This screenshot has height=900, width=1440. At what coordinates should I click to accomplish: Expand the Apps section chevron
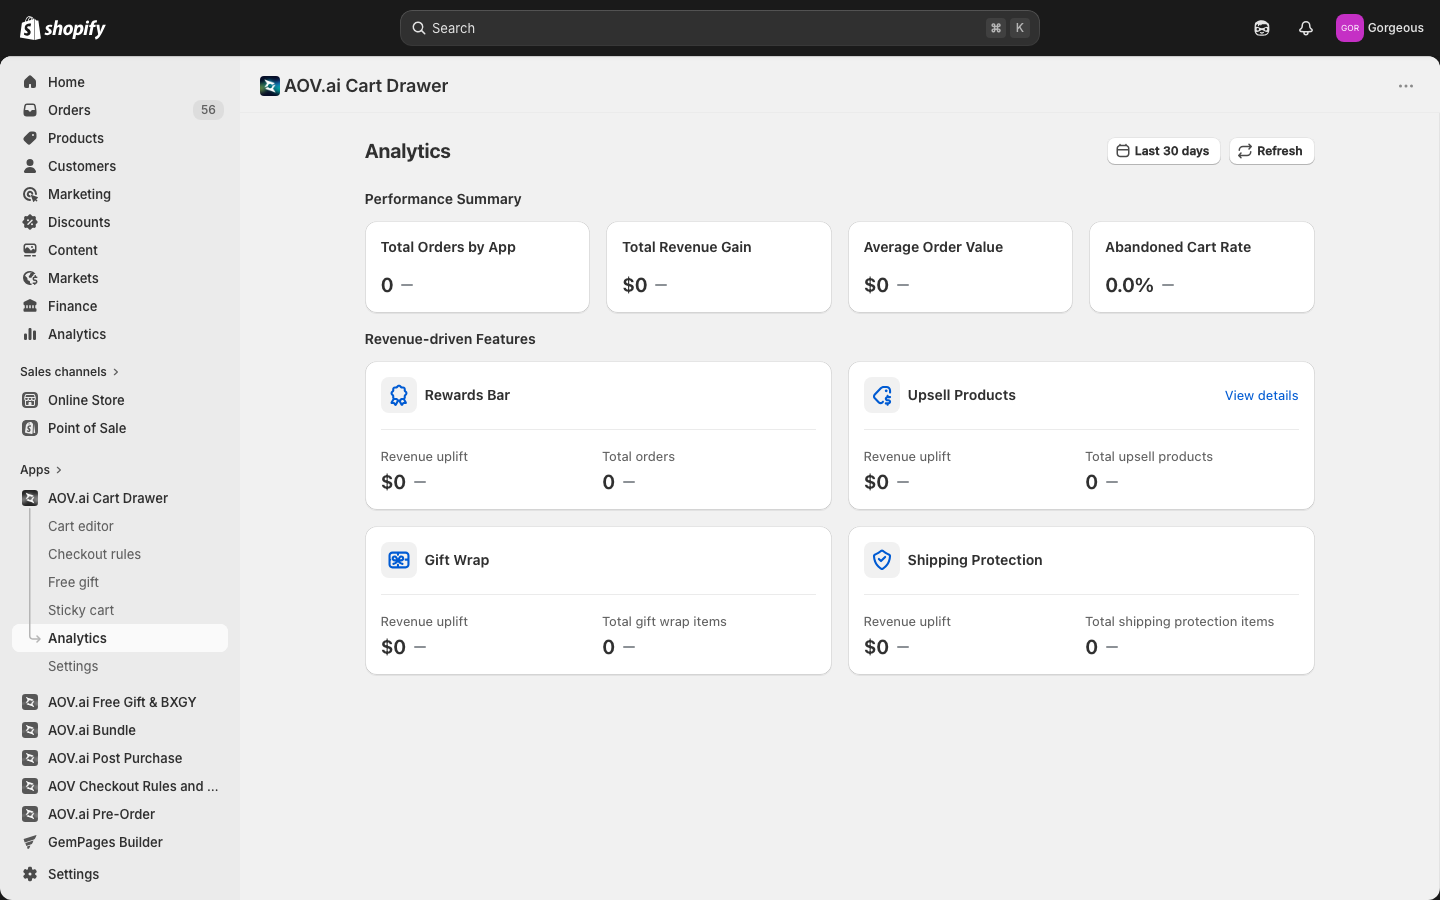59,470
